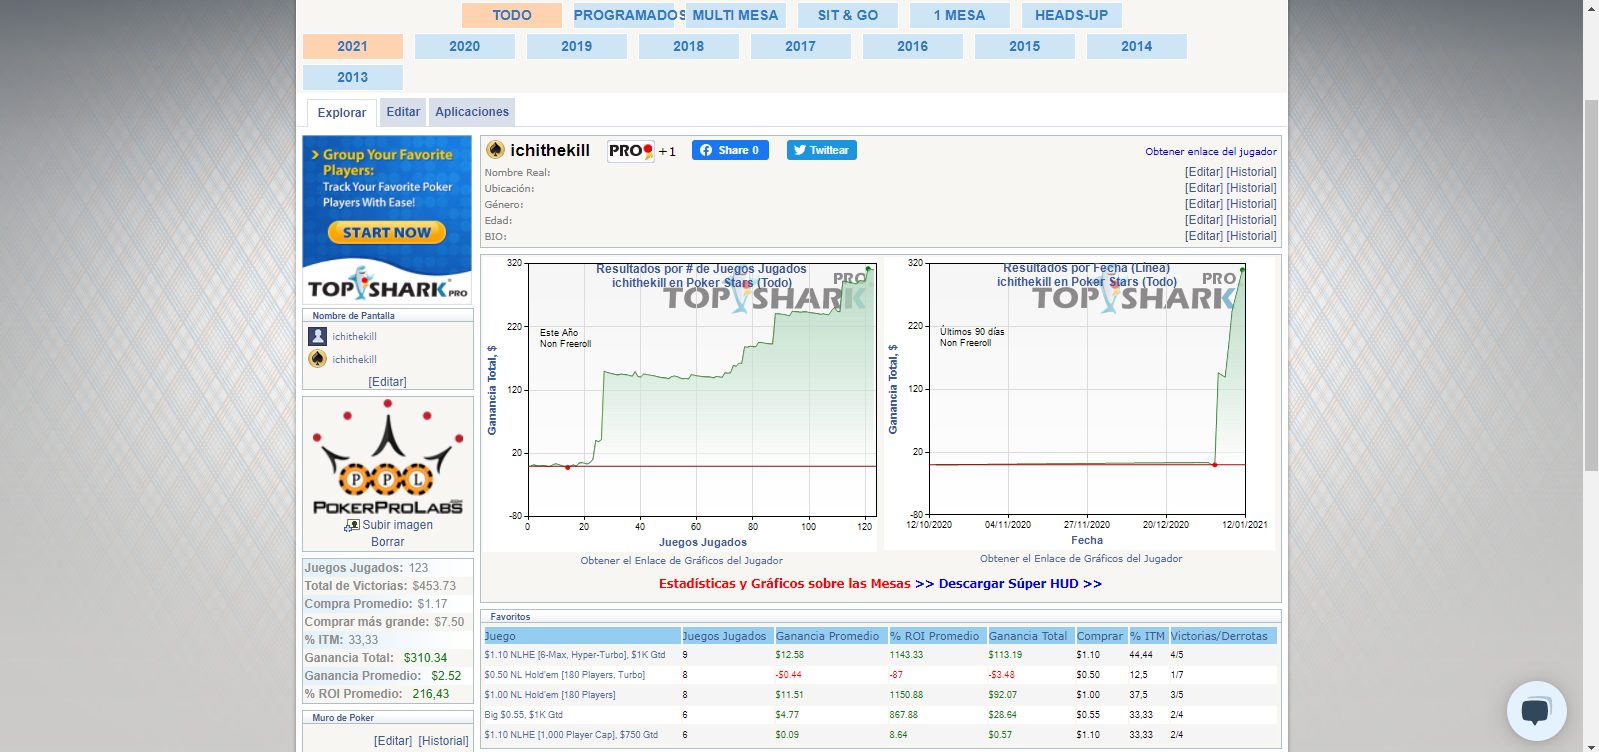Click Historial in the Muro de Poker panel

[443, 741]
